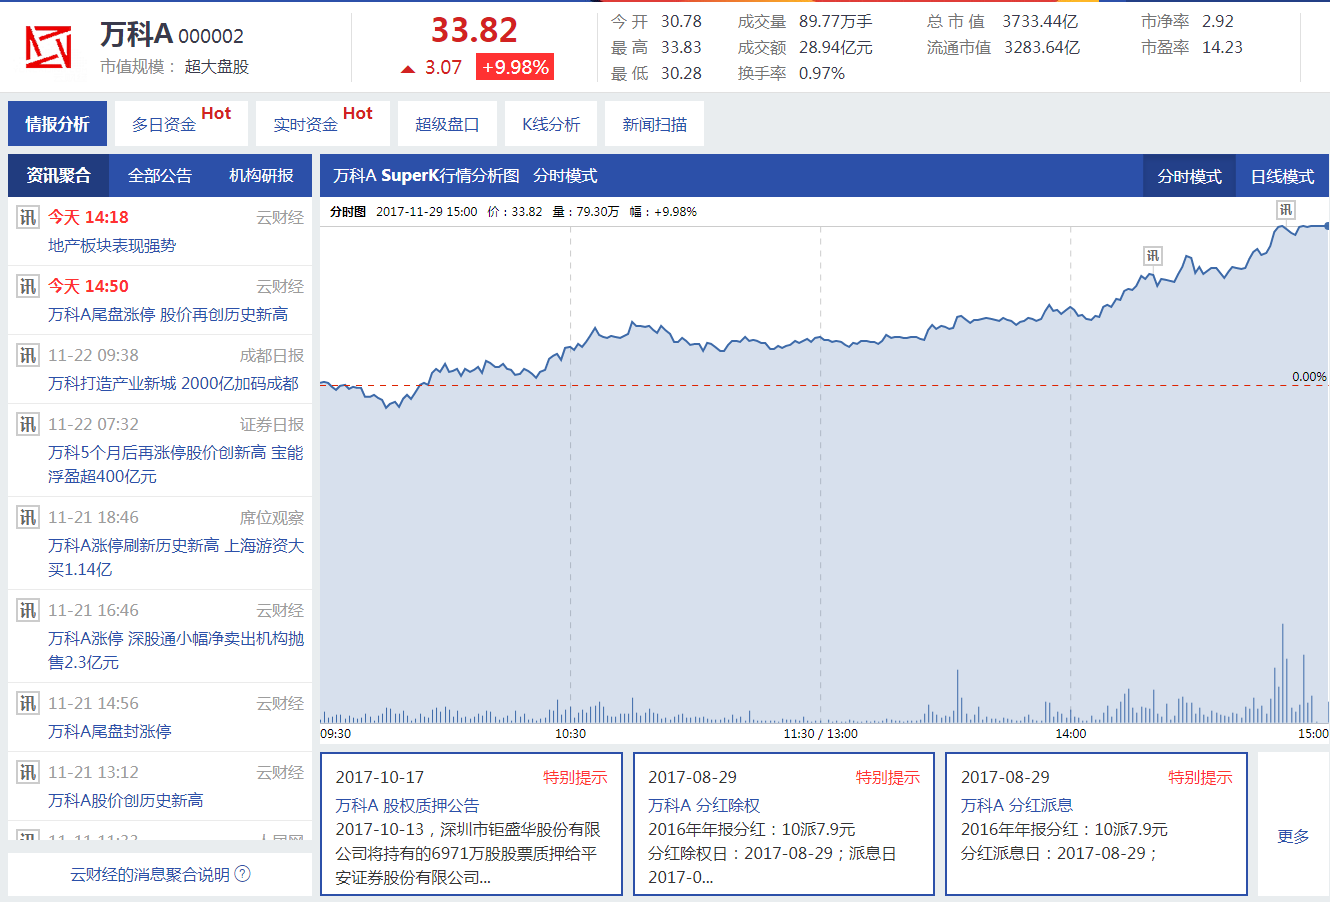Expand more notices with 更多 button

(x=1293, y=836)
